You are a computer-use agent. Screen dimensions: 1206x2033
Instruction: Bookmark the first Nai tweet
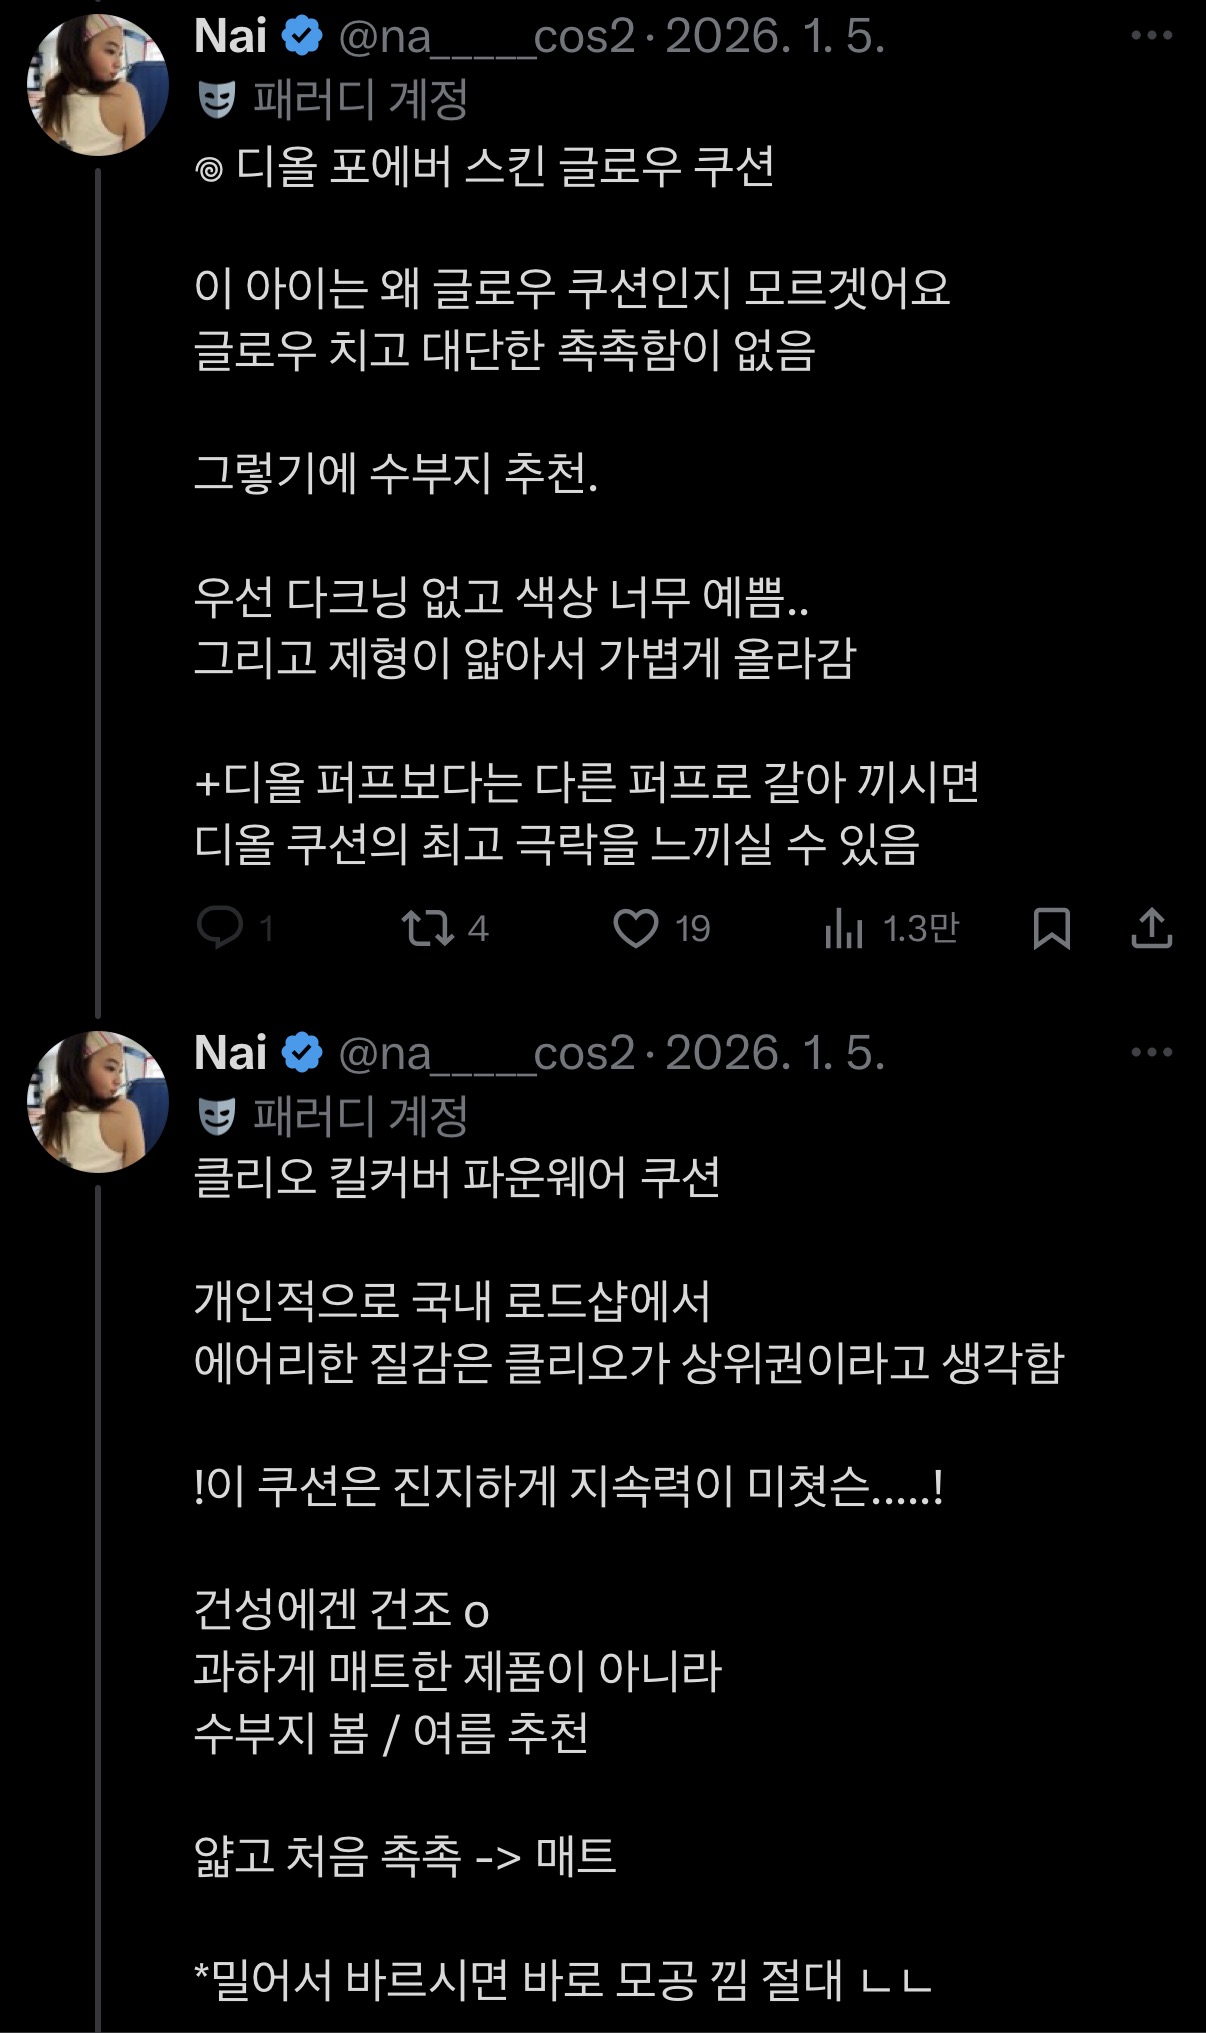(1051, 928)
